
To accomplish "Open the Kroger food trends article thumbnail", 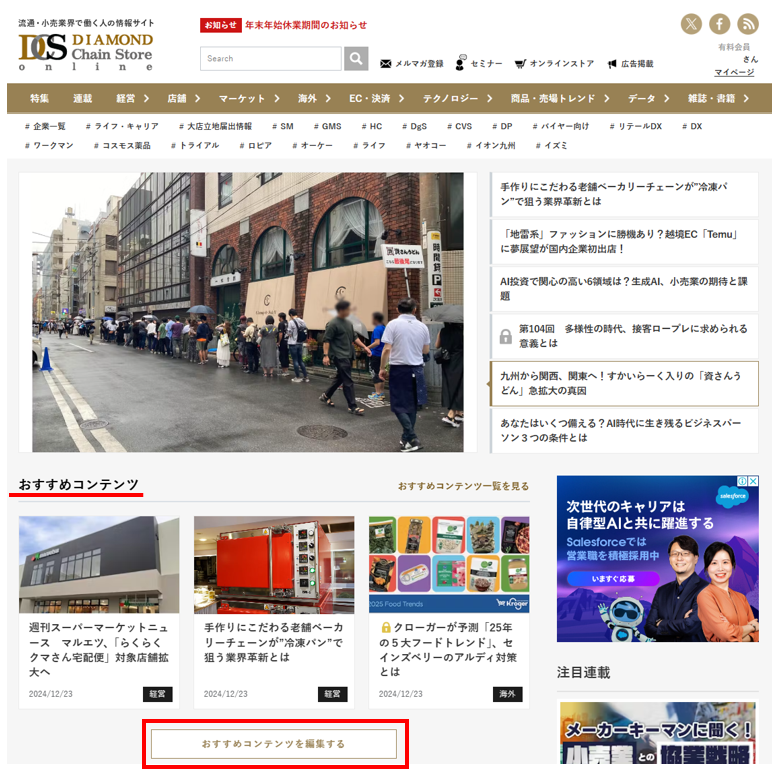I will point(448,564).
